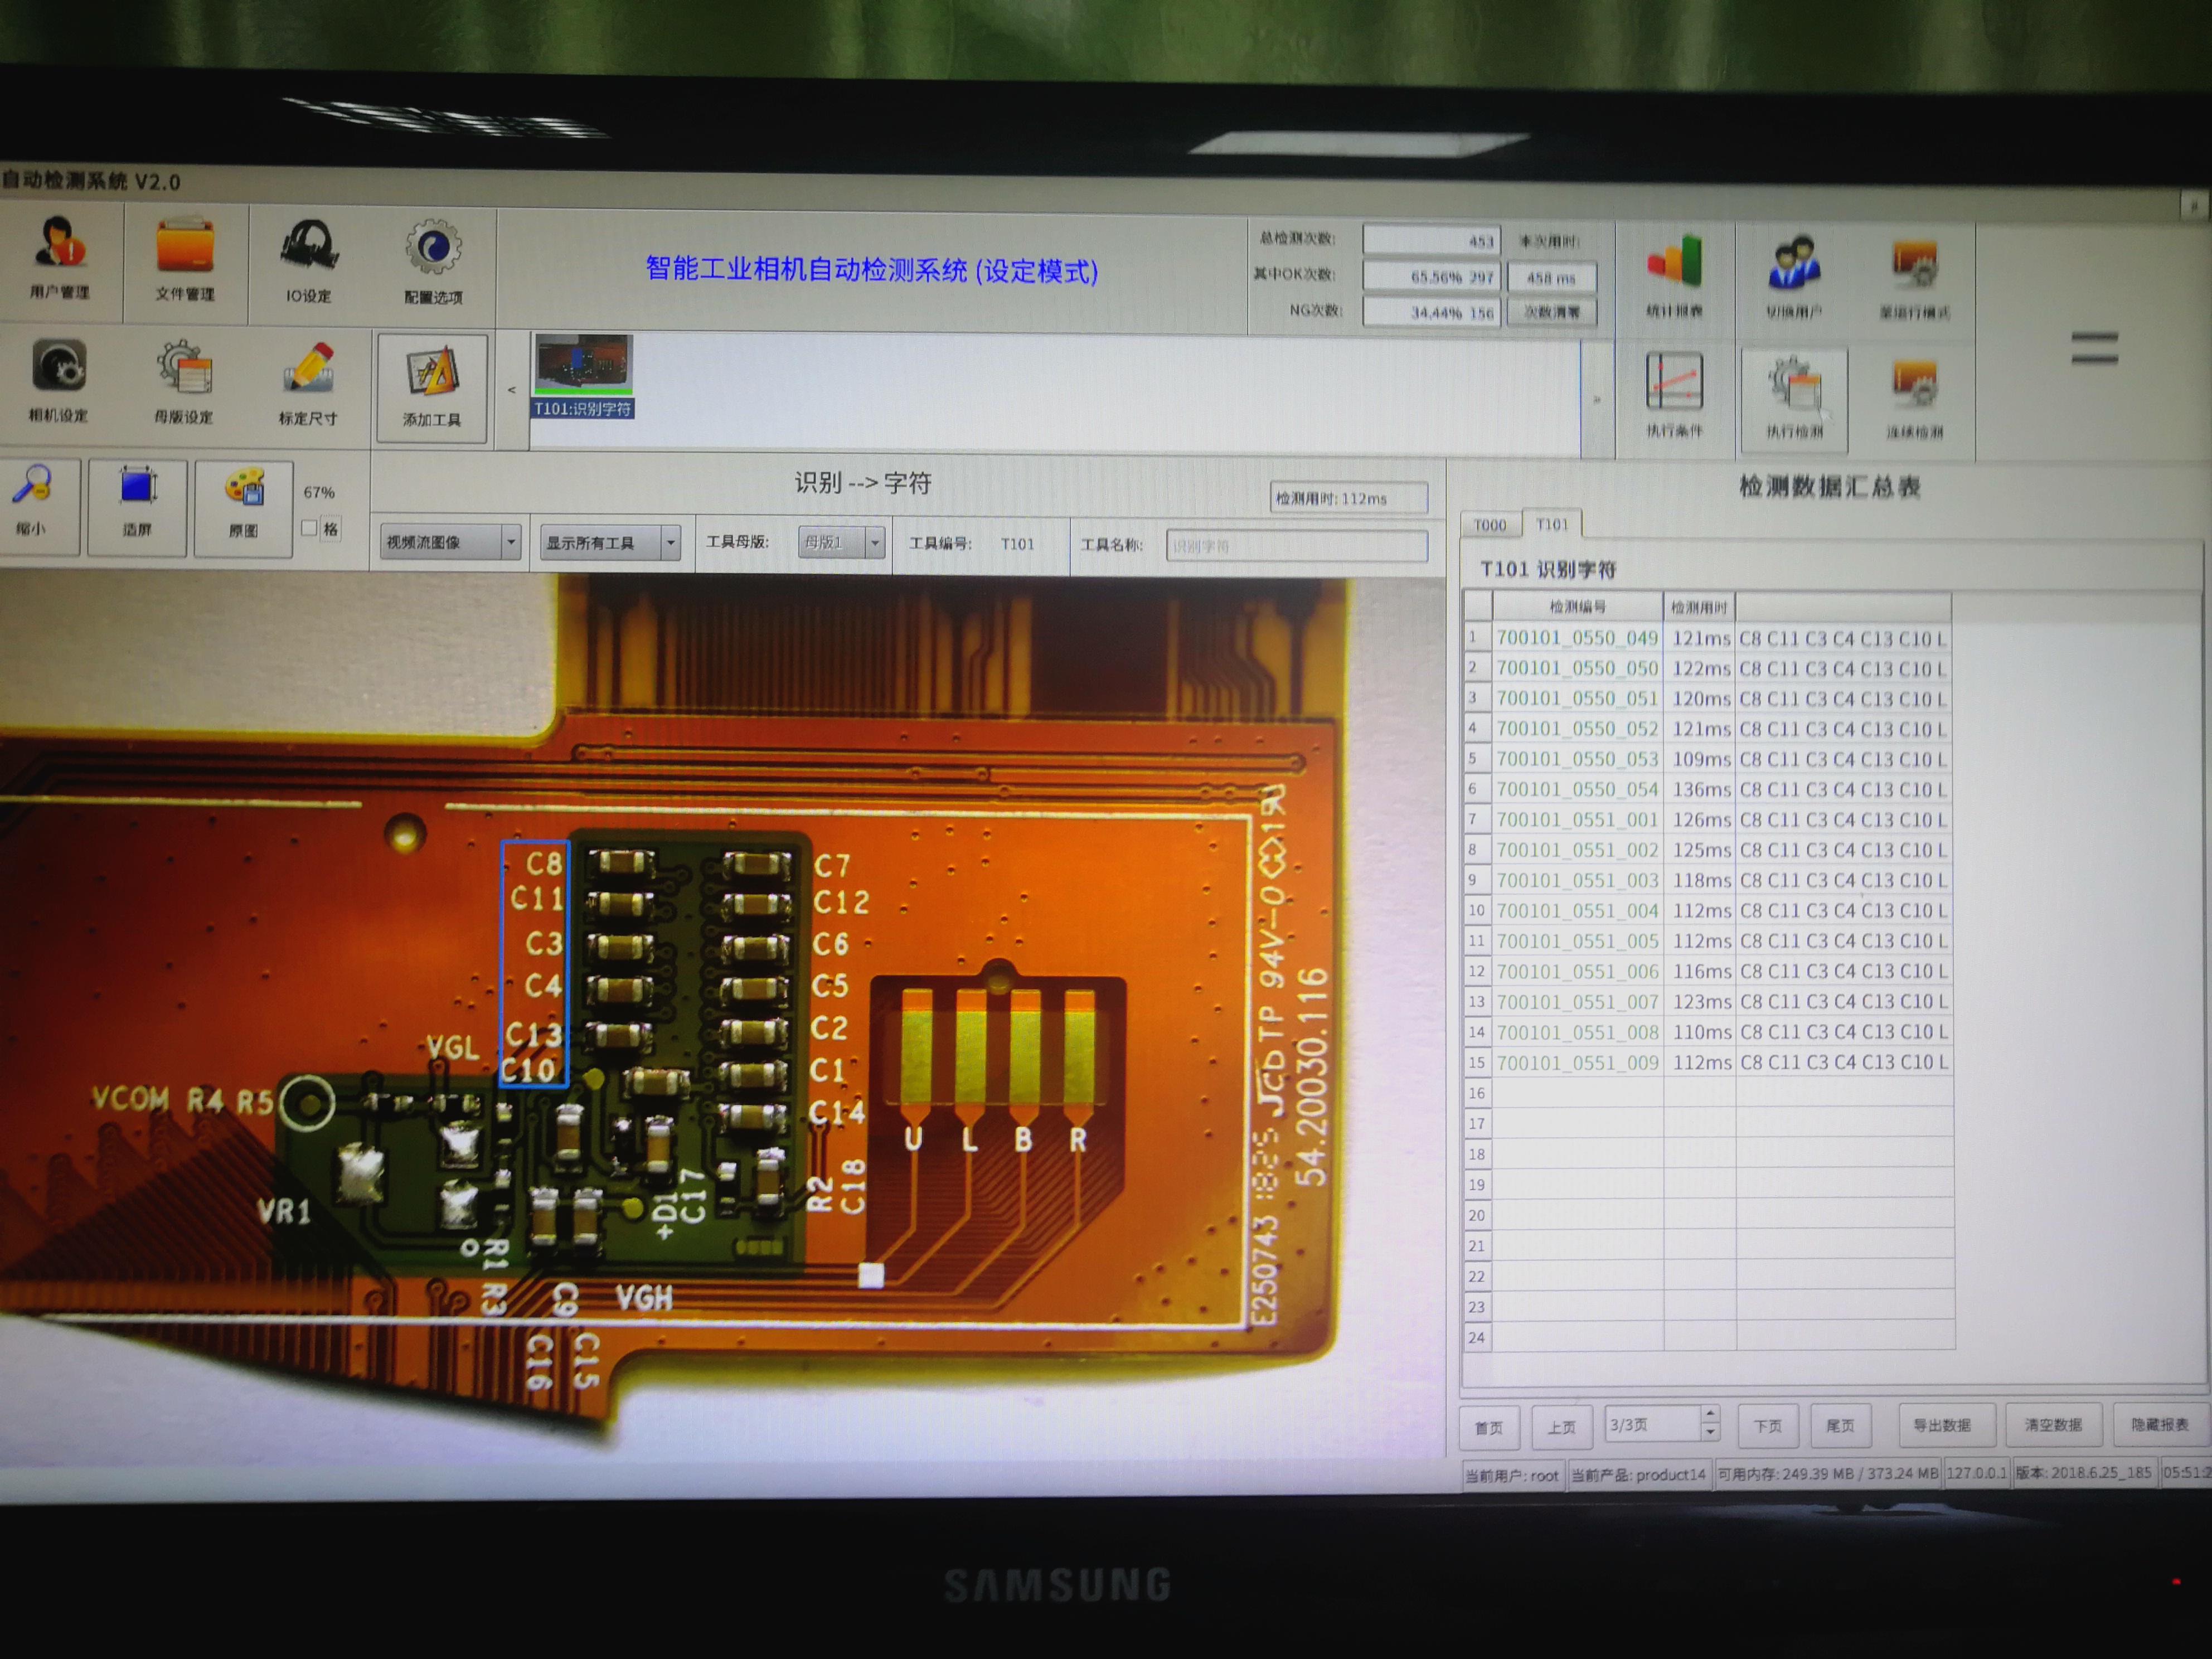
Task: Open 显示所有工具 display tools dropdown
Action: click(x=610, y=543)
